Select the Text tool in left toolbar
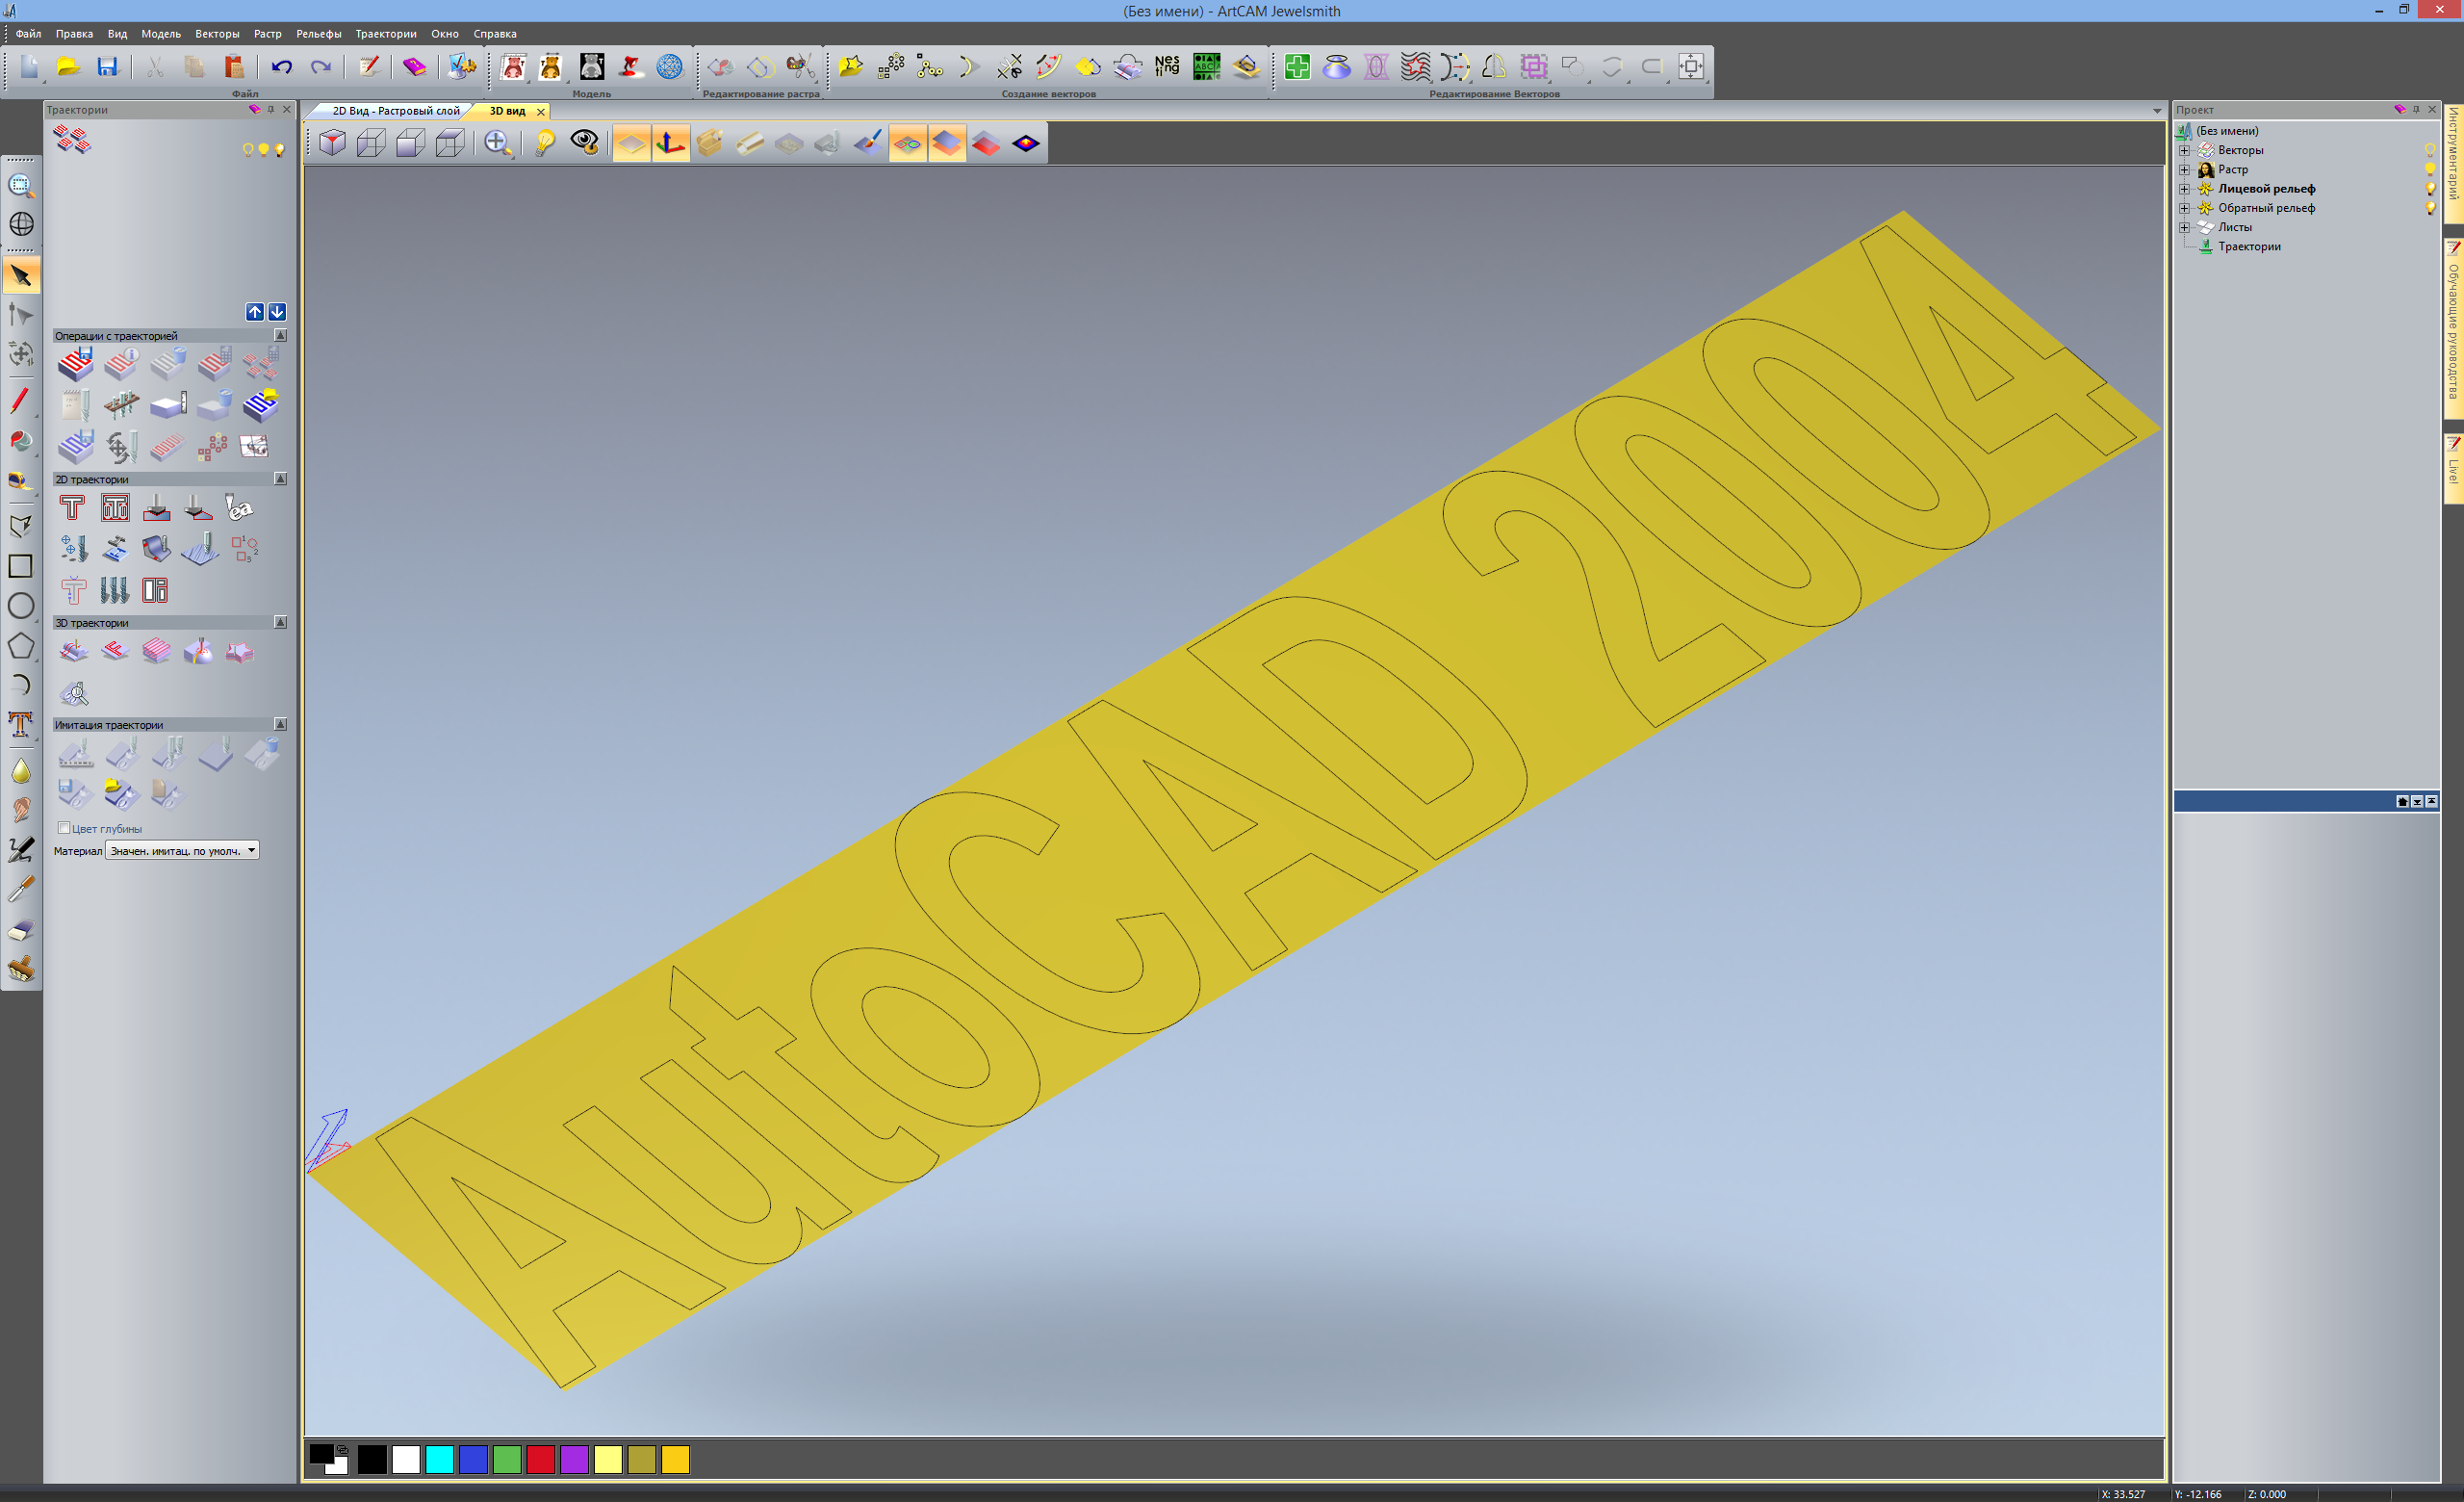2464x1502 pixels. [20, 724]
